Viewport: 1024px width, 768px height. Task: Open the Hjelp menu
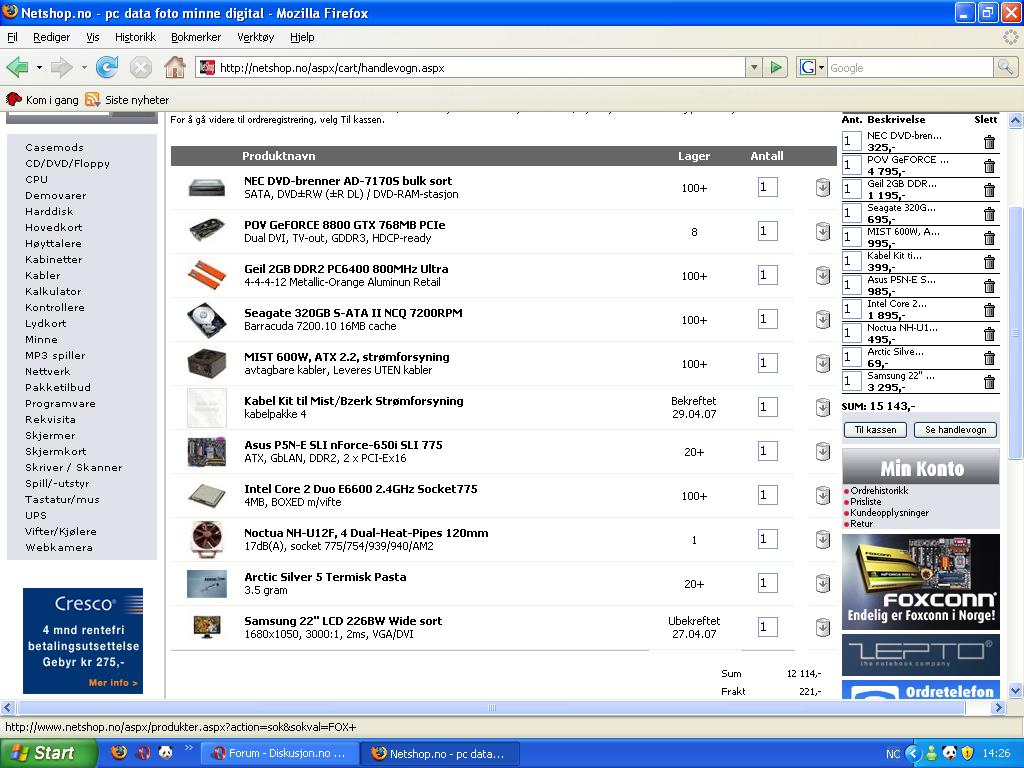coord(302,37)
